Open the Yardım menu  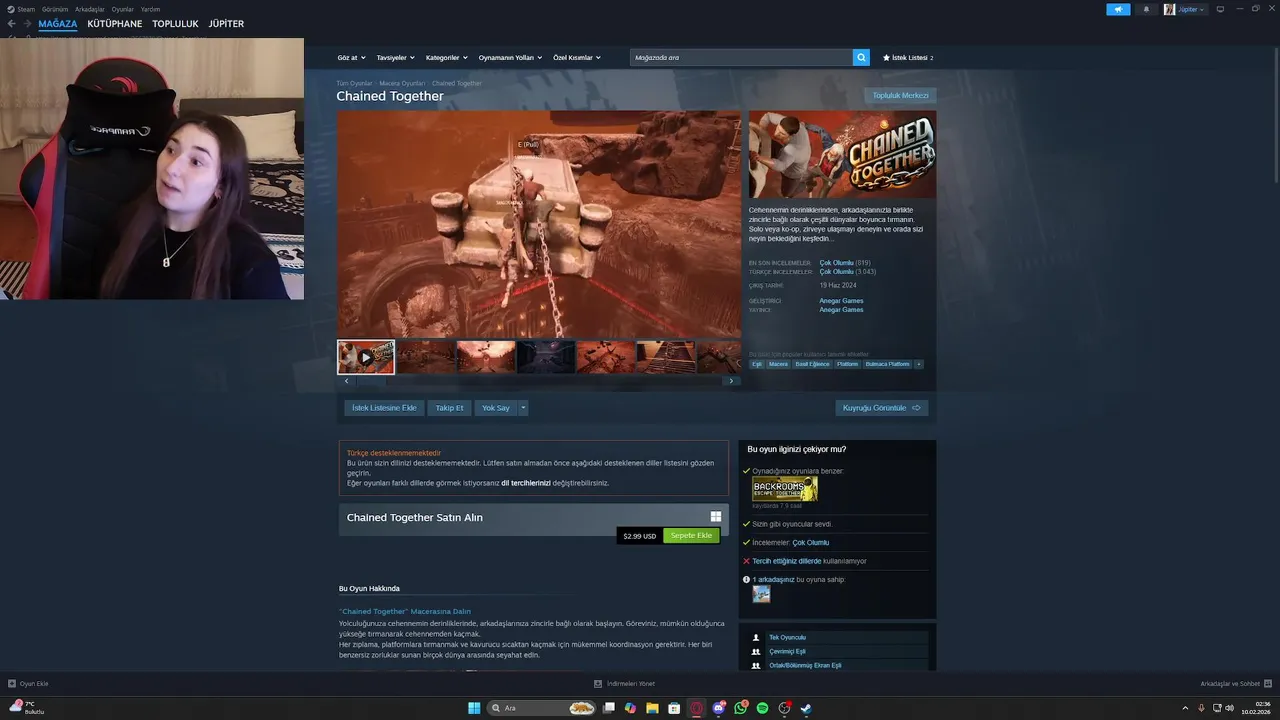click(150, 9)
